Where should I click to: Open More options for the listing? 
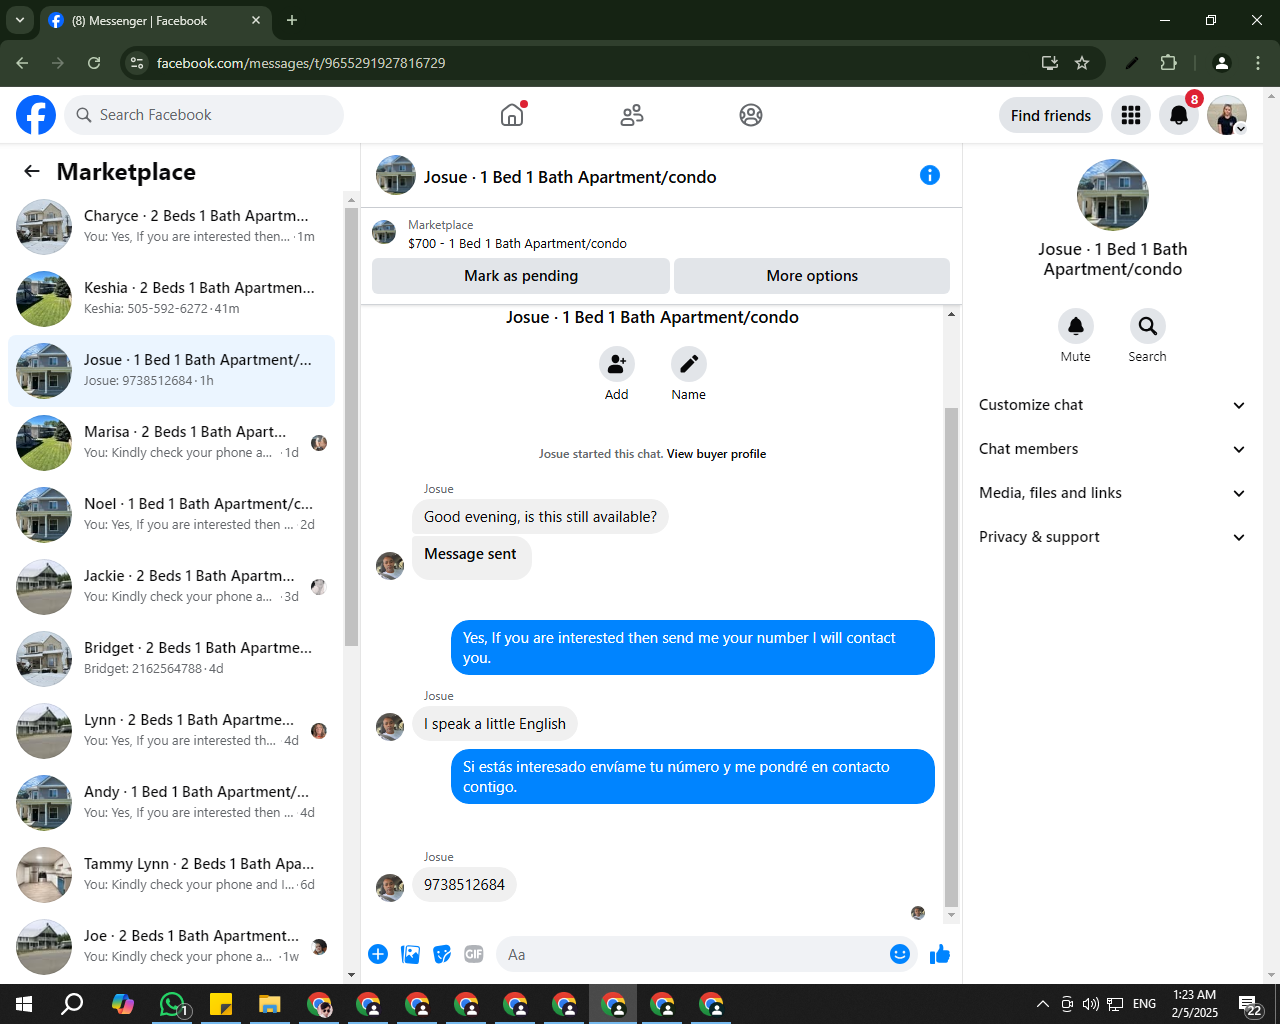(x=812, y=276)
